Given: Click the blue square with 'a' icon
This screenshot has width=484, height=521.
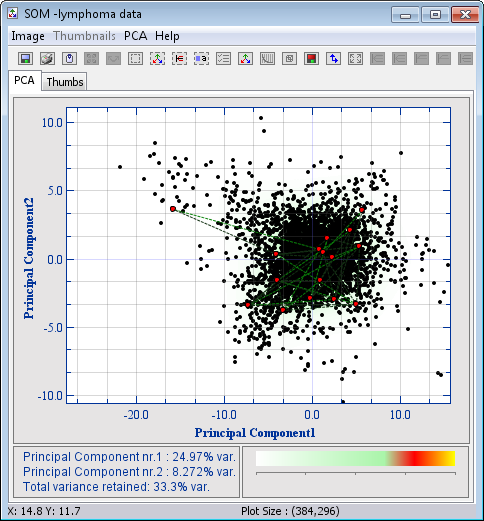Looking at the screenshot, I should coord(201,59).
